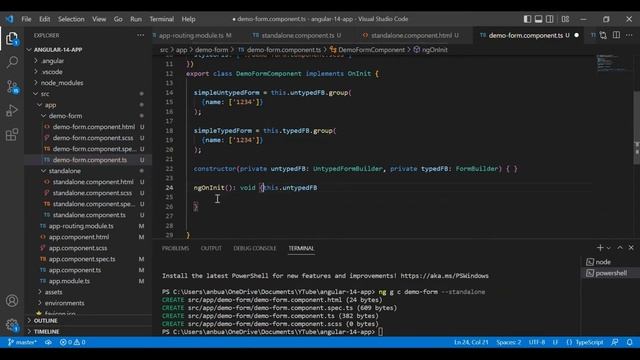Switch to the Output panel tab
The width and height of the screenshot is (640, 360).
click(x=211, y=248)
